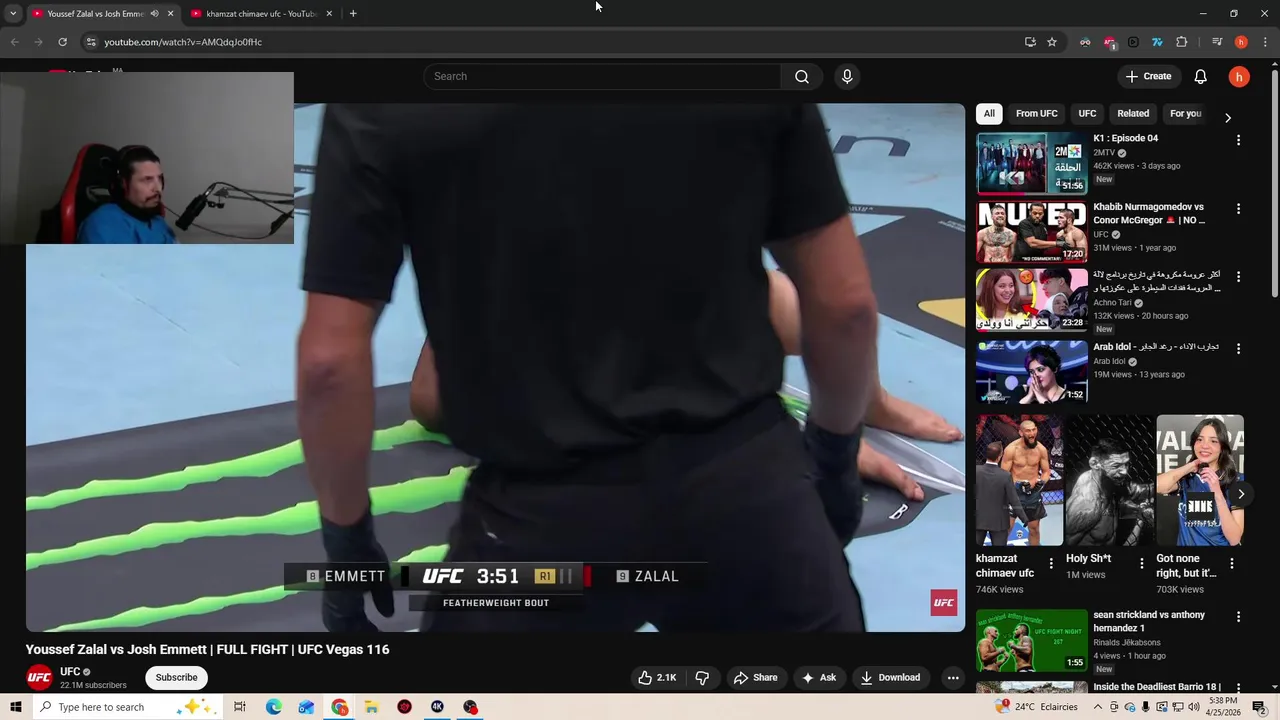Screen dimensions: 1280x720
Task: Click the Download button
Action: [890, 678]
